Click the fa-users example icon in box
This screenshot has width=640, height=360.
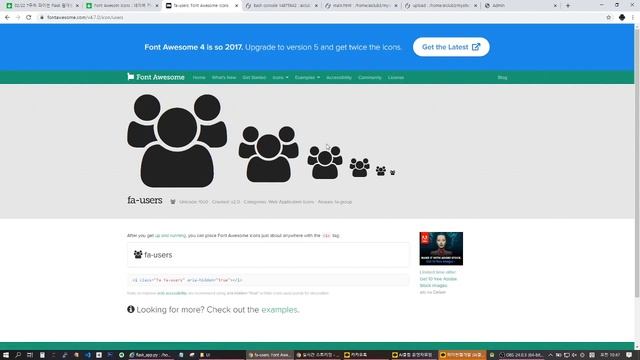(138, 254)
